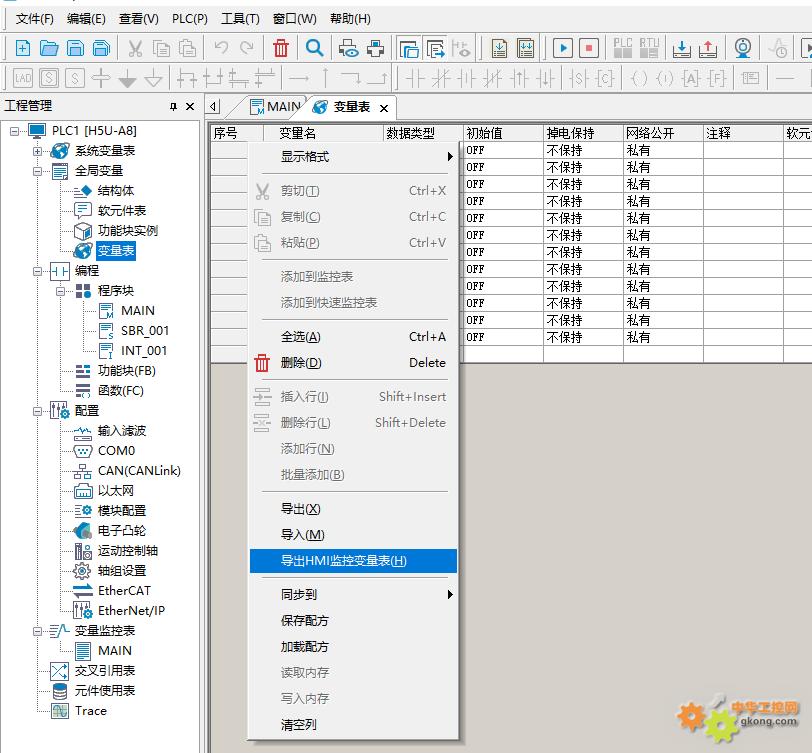Click the magnifier Search toolbar icon
This screenshot has width=812, height=753.
pyautogui.click(x=314, y=48)
